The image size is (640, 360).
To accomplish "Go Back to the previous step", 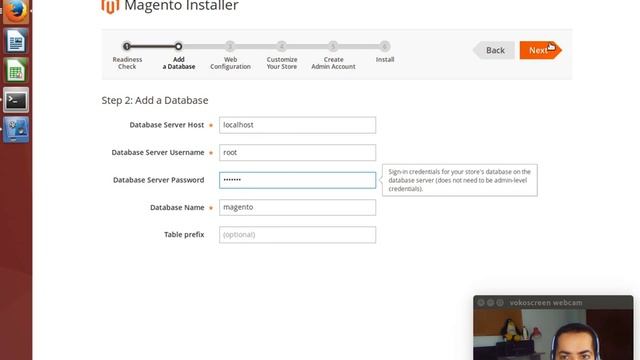I will click(x=494, y=50).
